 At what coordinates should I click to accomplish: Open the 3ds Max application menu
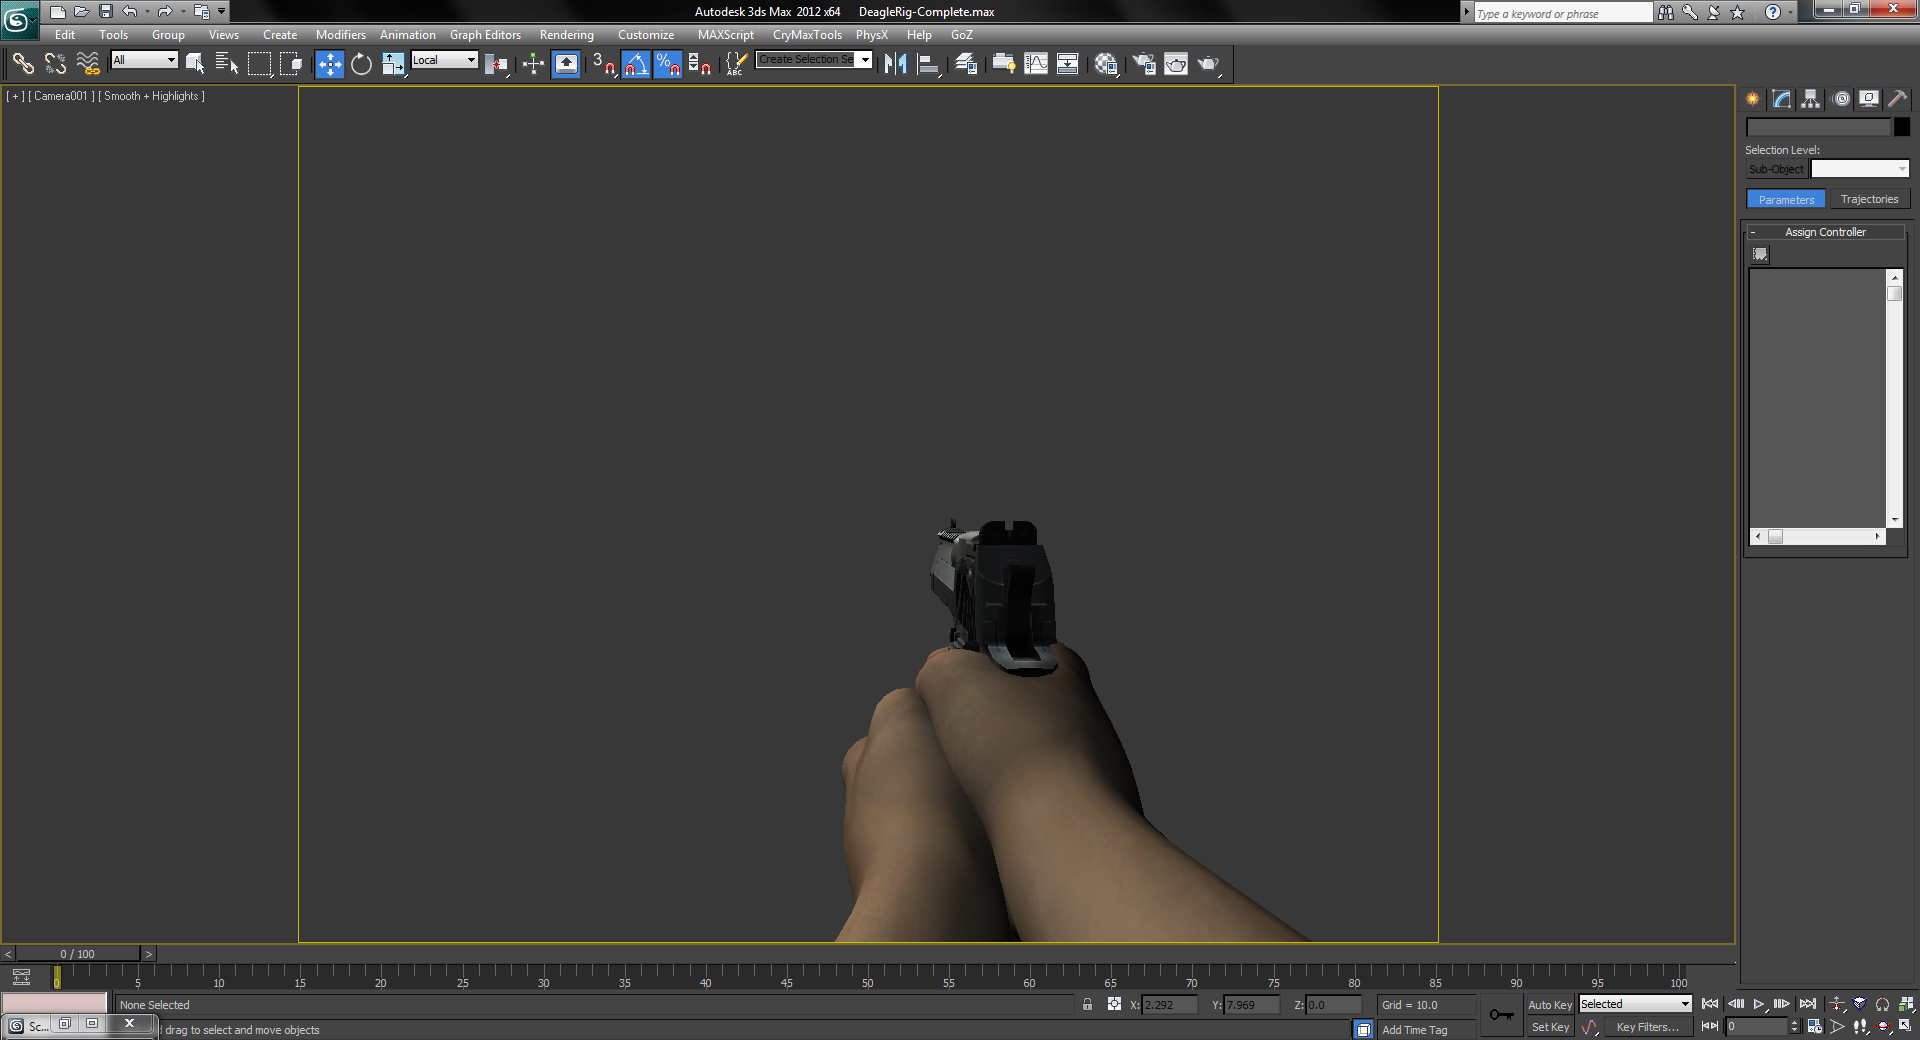pos(19,20)
